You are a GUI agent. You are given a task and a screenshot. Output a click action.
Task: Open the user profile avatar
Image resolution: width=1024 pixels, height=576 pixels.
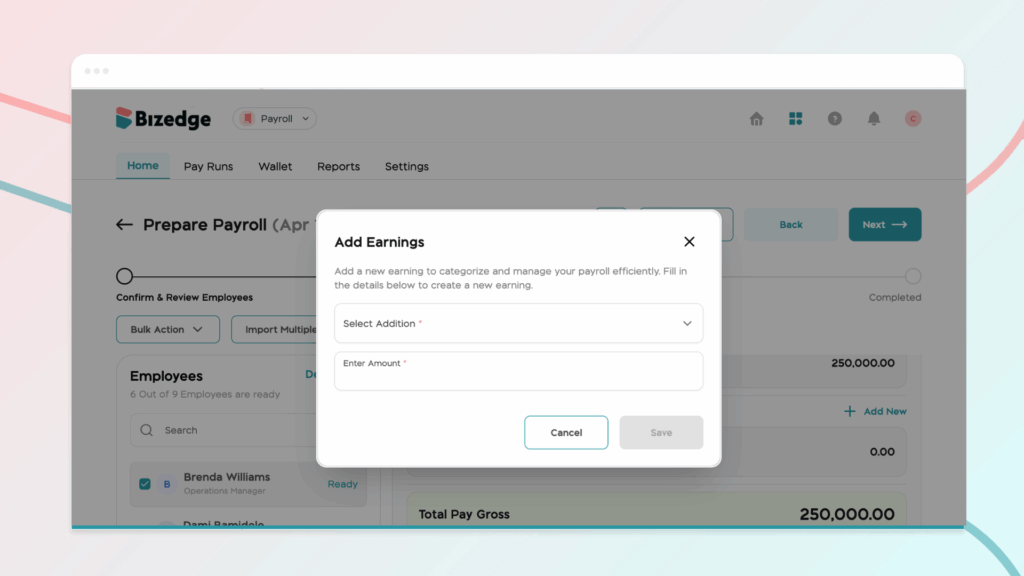click(x=912, y=119)
